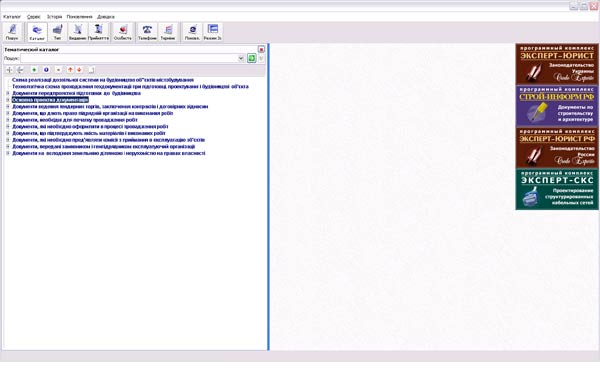
Task: Click the blue info icon in catalog toolbar
Action: (x=46, y=70)
